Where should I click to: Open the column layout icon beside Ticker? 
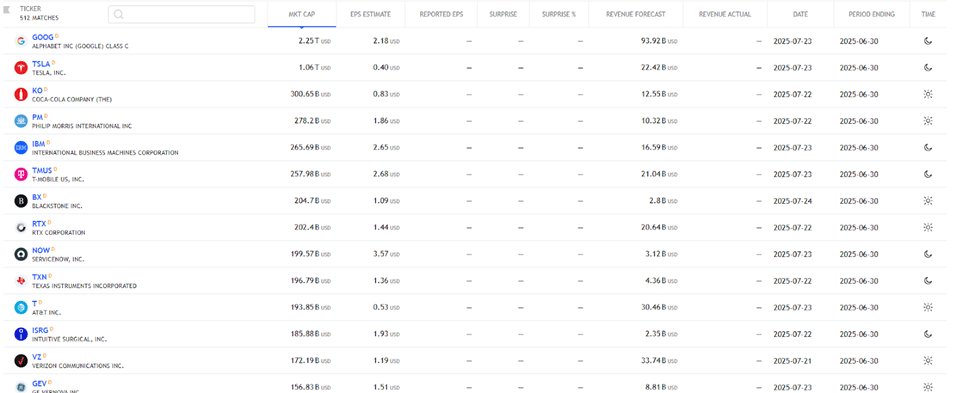click(x=7, y=9)
